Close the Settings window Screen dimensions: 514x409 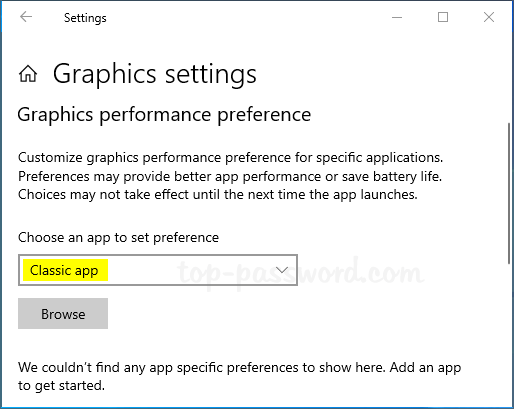point(489,17)
